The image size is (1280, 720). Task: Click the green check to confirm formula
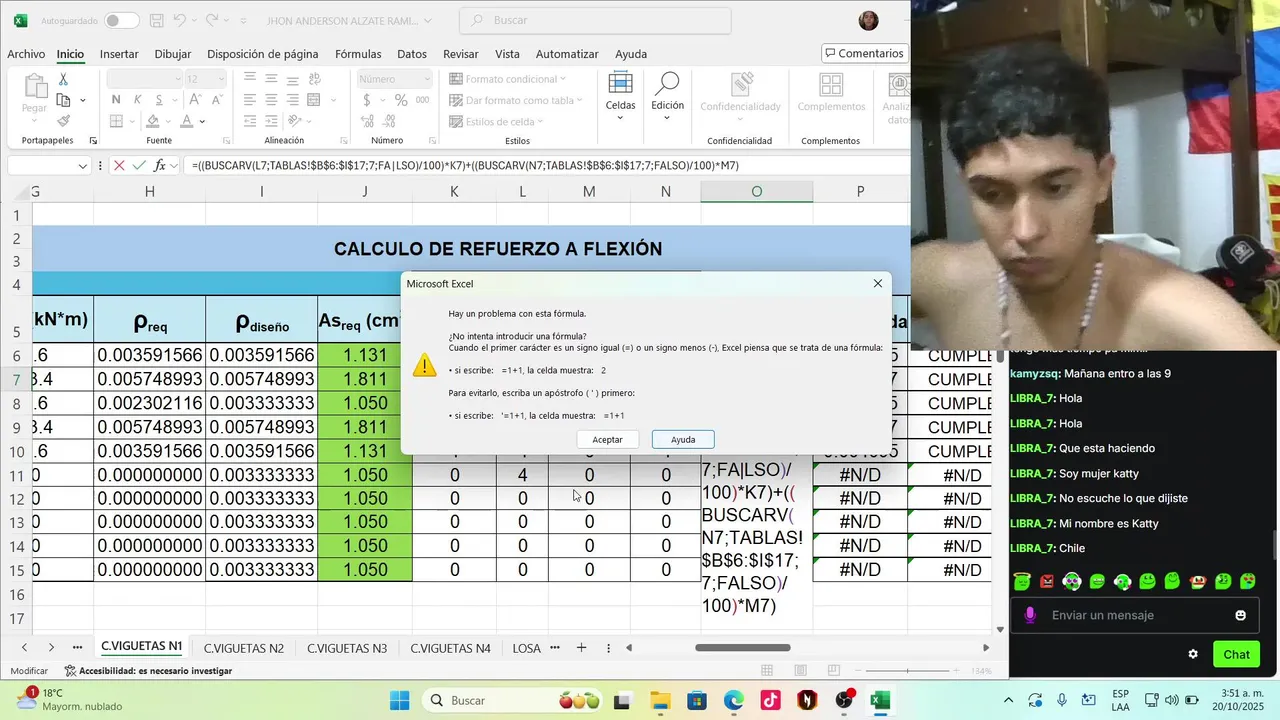140,166
